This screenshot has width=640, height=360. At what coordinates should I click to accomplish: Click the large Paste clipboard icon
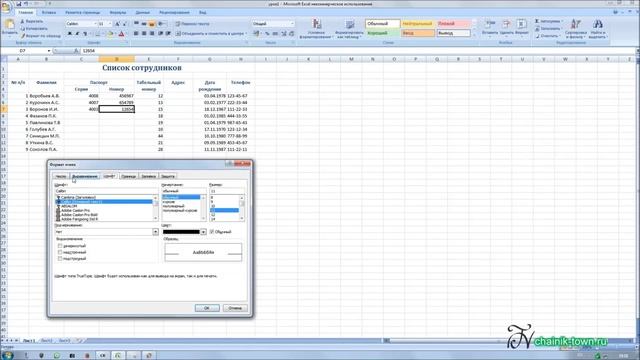(x=9, y=24)
